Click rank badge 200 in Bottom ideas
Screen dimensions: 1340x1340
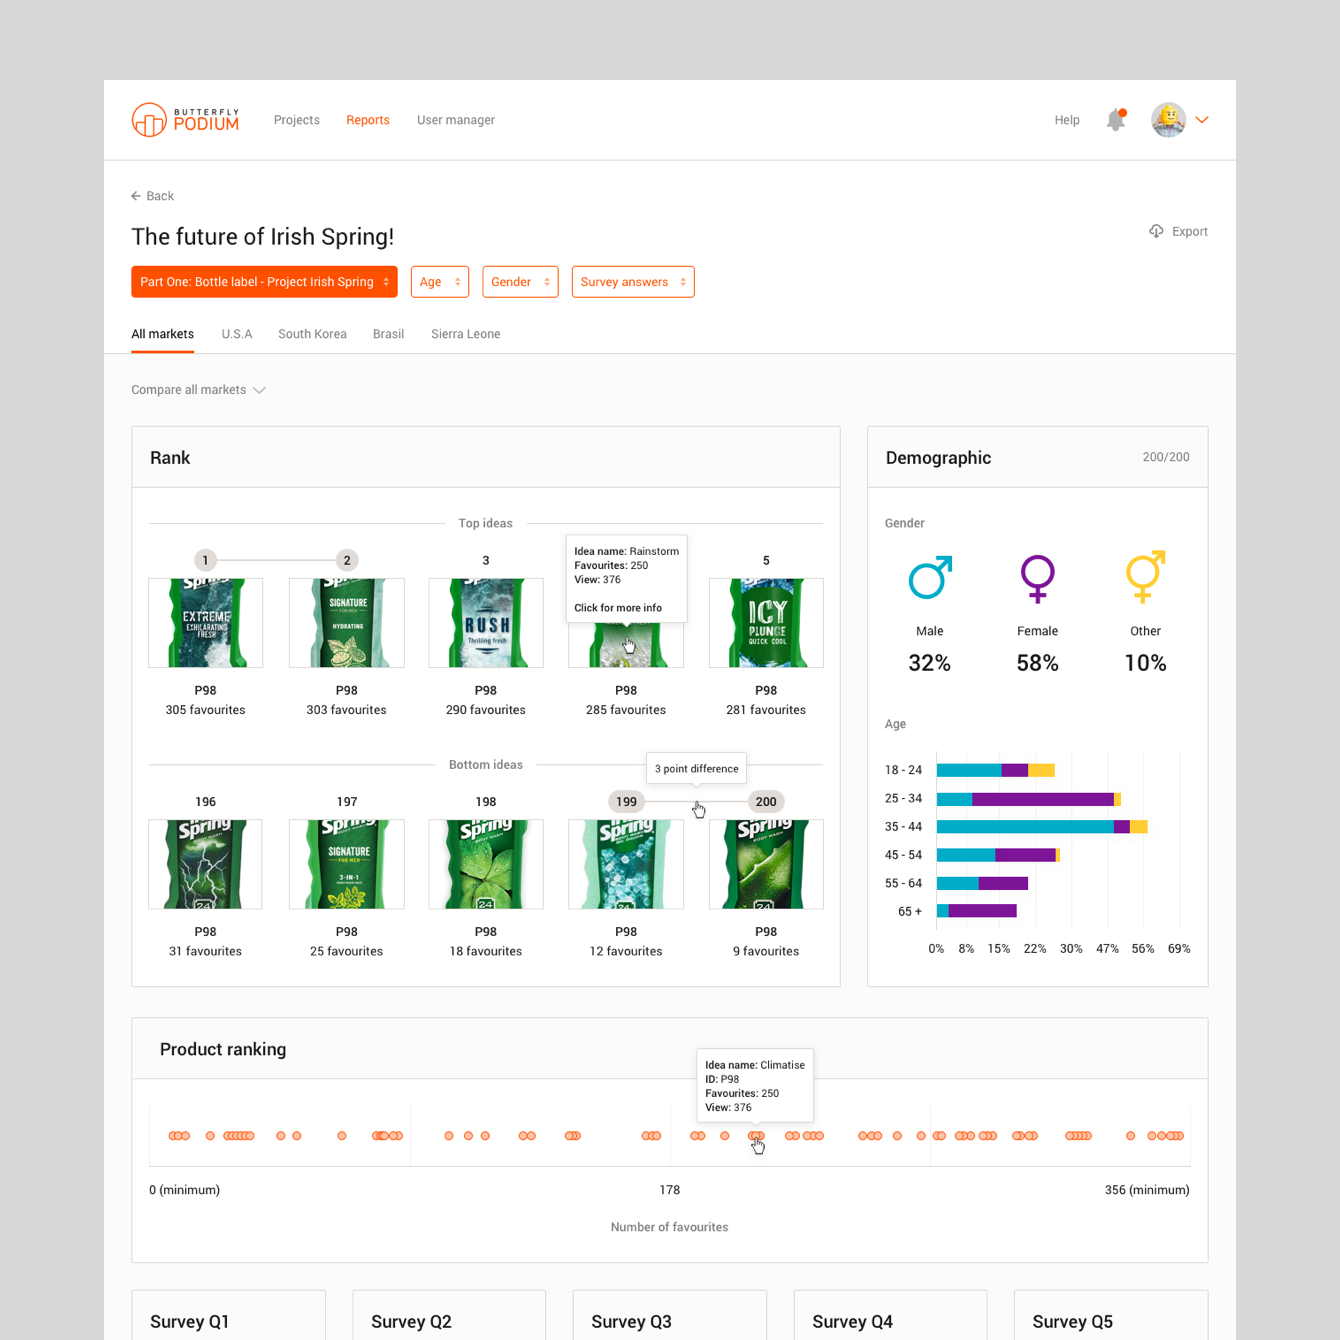tap(766, 802)
